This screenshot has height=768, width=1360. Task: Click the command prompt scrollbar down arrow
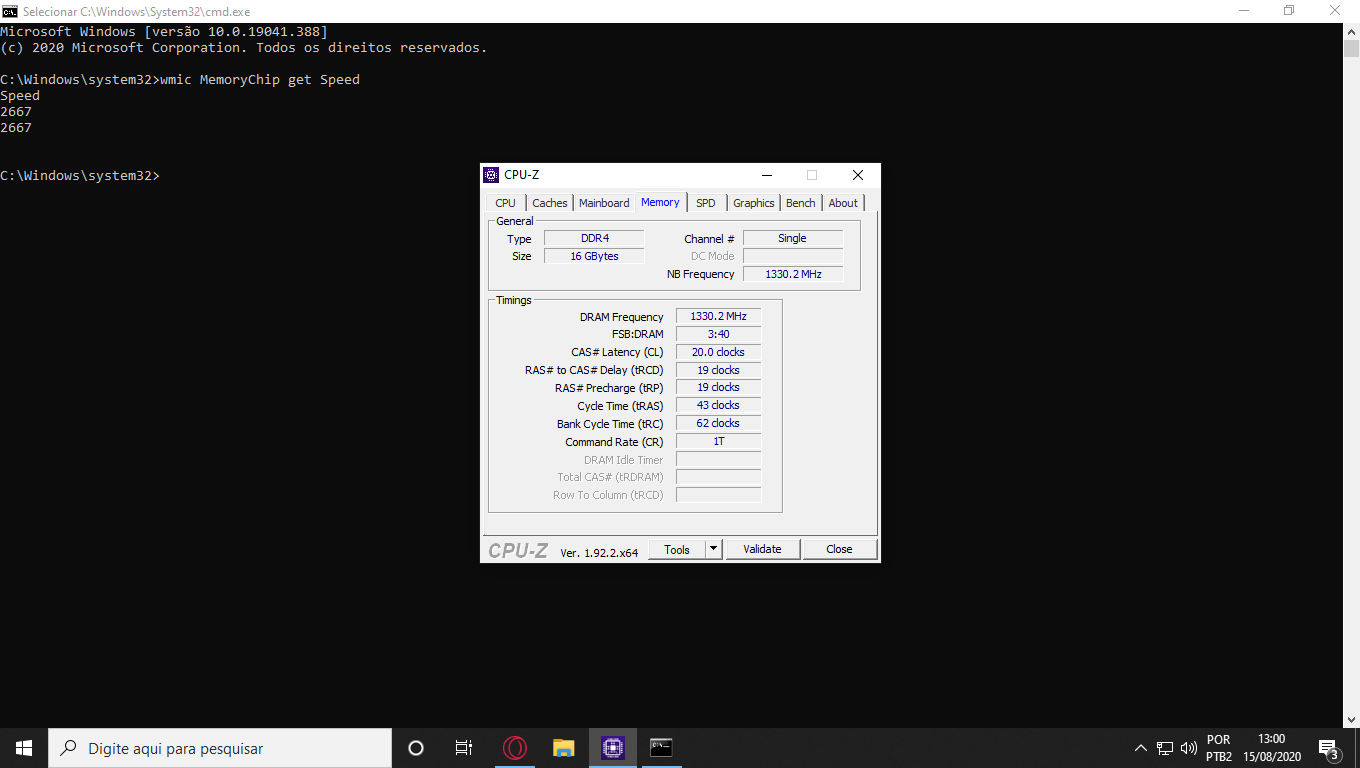click(1351, 719)
